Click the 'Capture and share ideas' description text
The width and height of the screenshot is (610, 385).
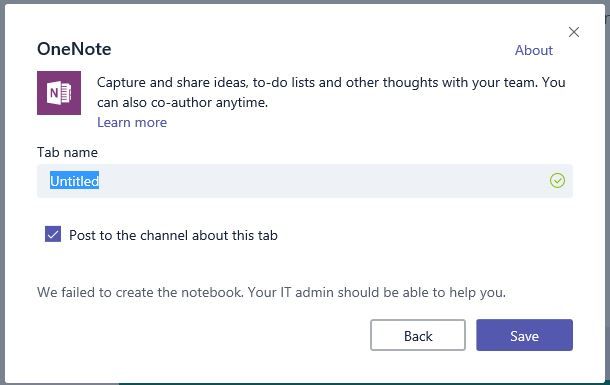coord(331,93)
